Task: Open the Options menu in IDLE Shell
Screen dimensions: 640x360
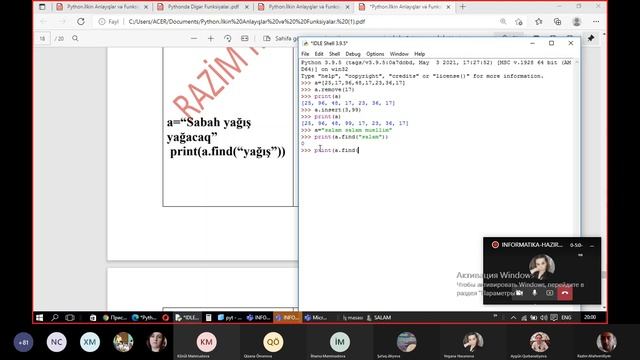Action: pyautogui.click(x=375, y=54)
